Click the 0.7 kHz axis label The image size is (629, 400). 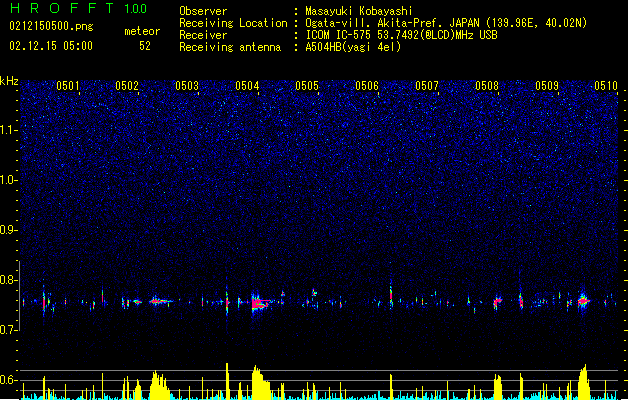point(9,330)
